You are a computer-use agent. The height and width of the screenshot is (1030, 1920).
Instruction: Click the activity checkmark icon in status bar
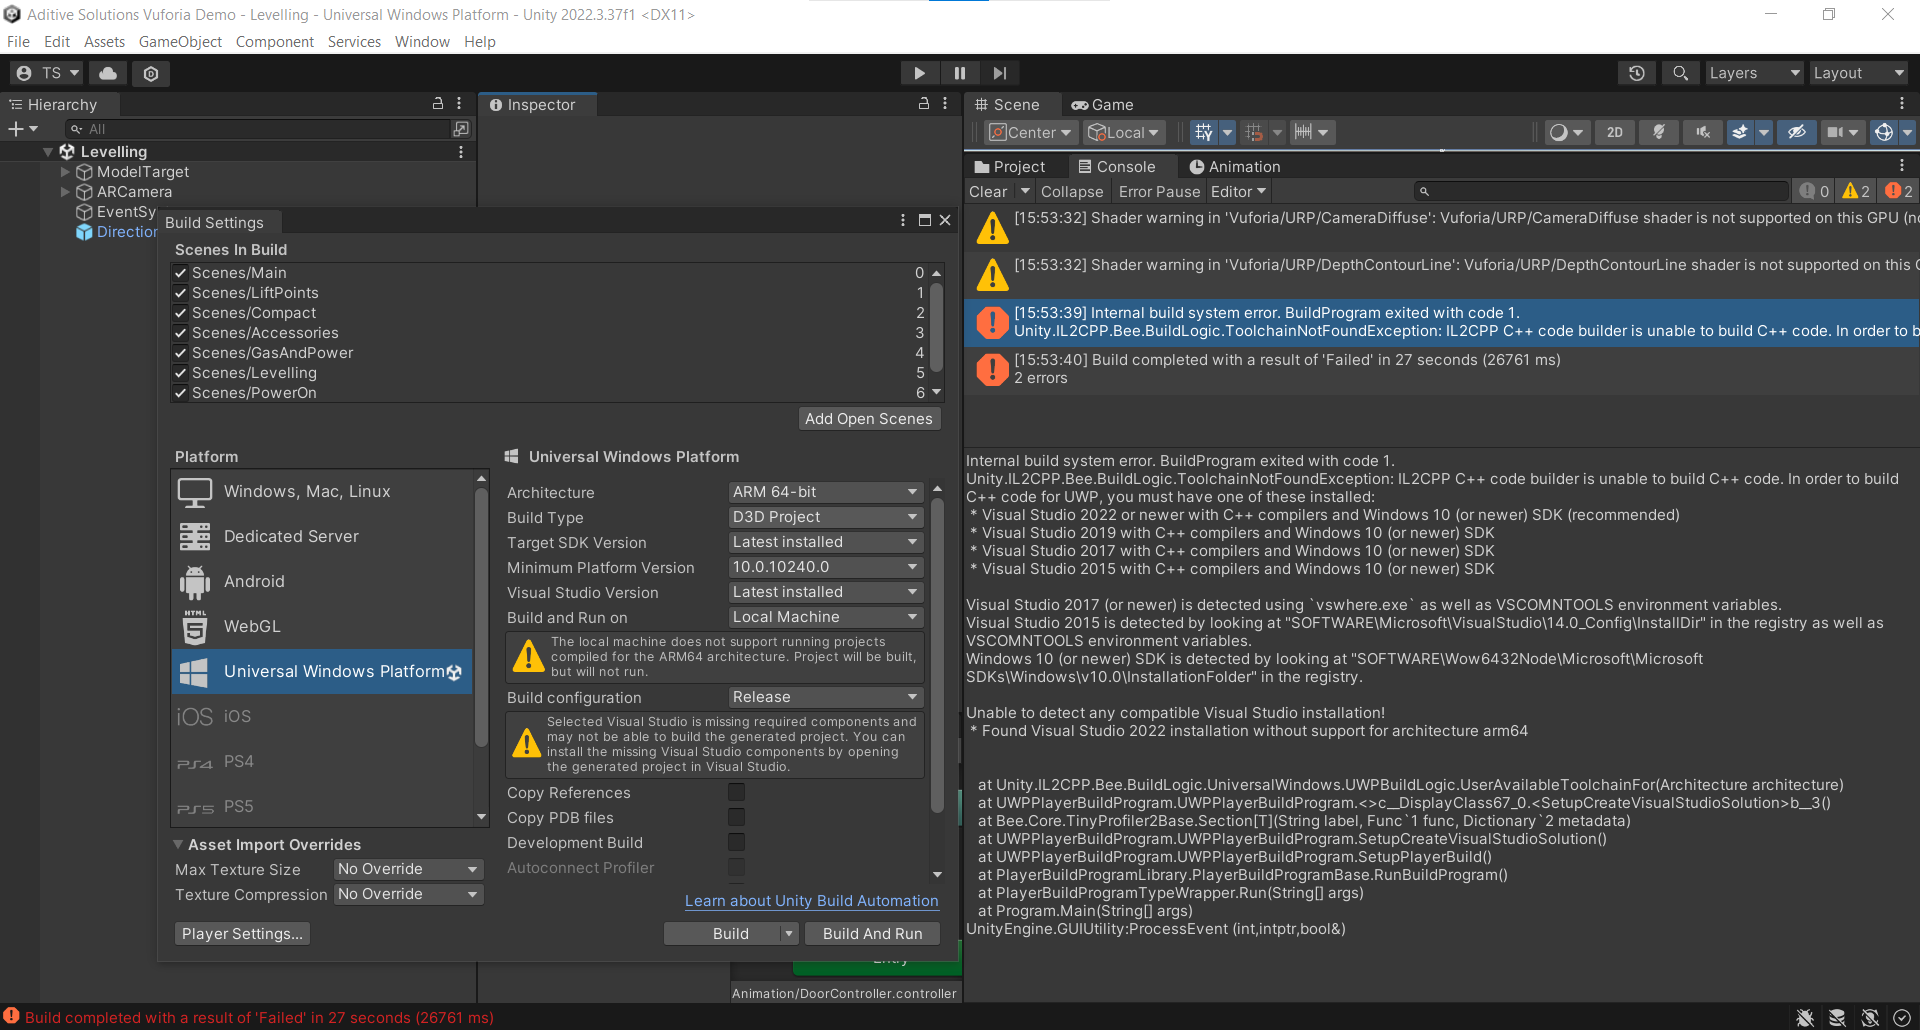[x=1902, y=1018]
